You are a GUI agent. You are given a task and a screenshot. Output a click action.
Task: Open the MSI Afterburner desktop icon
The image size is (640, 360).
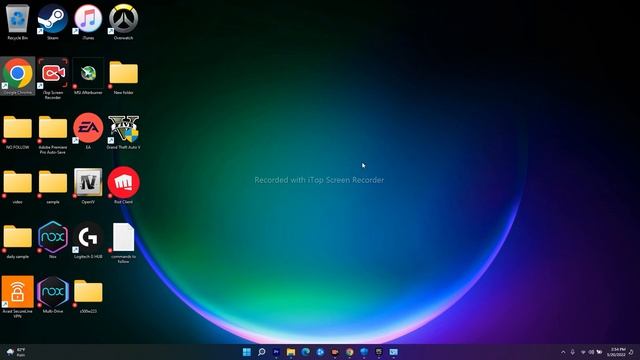(x=88, y=76)
